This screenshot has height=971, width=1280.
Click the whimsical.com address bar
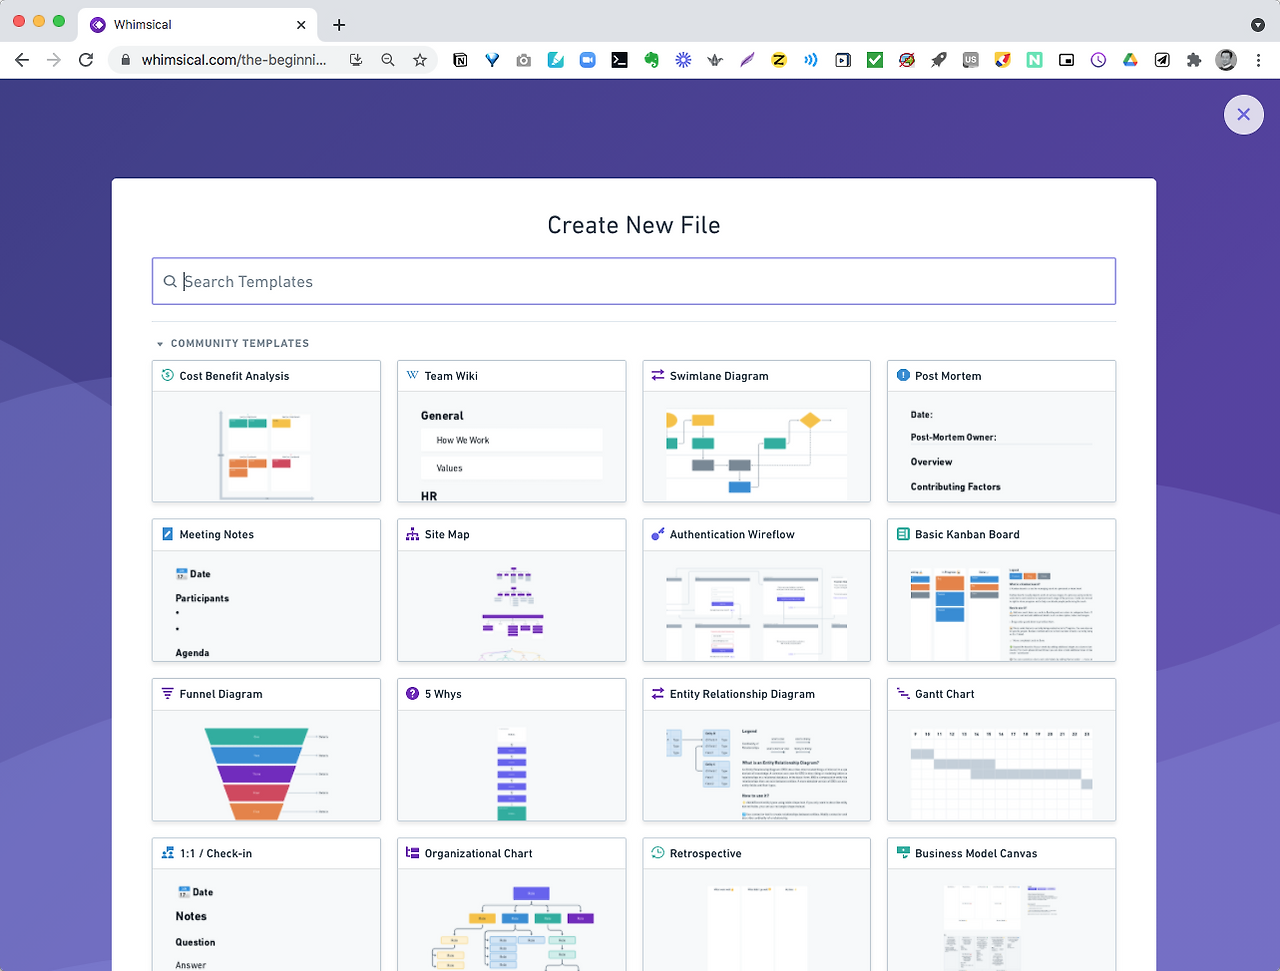234,60
